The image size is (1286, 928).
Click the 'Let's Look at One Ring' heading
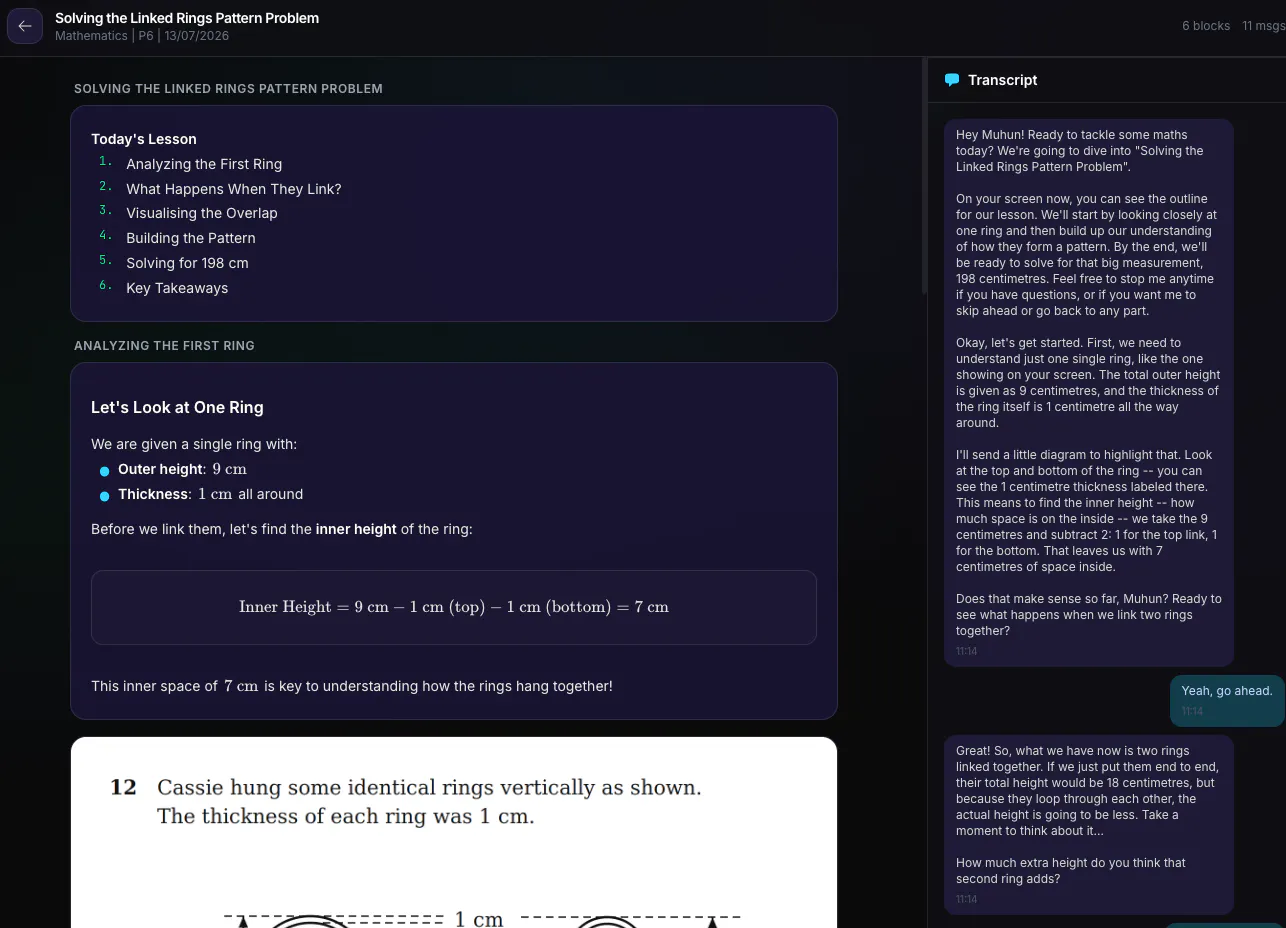177,408
